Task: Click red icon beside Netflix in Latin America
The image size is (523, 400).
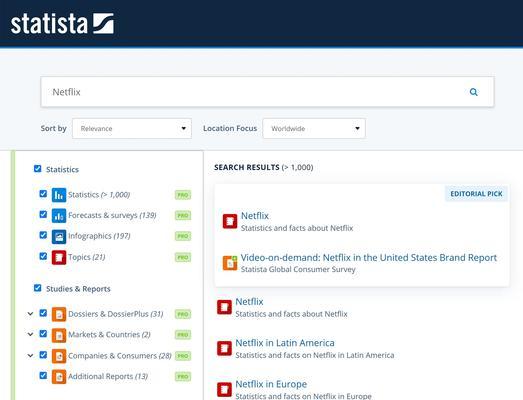Action: pyautogui.click(x=224, y=348)
